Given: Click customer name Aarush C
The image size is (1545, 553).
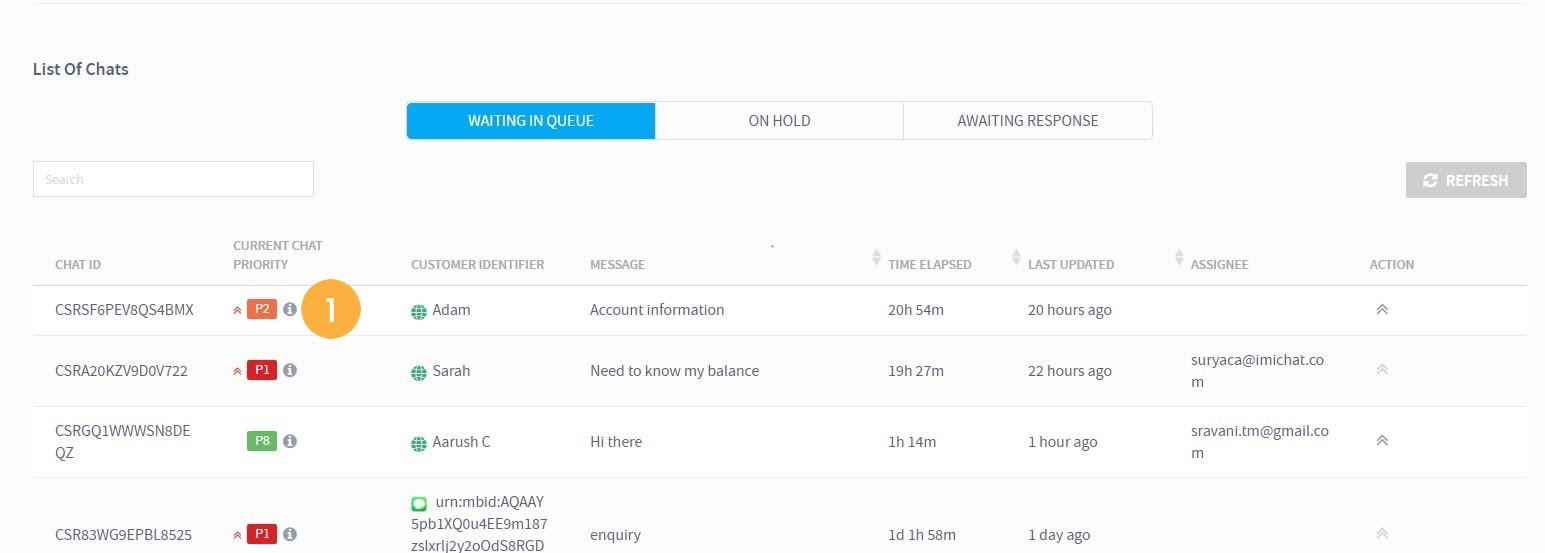Looking at the screenshot, I should [x=461, y=442].
